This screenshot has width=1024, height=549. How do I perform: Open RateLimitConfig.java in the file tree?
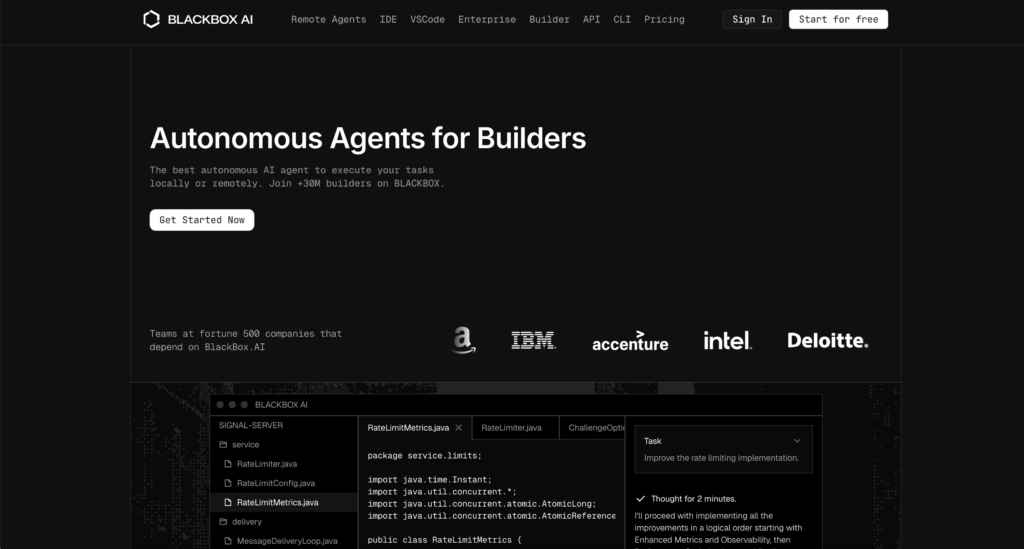pyautogui.click(x=275, y=483)
